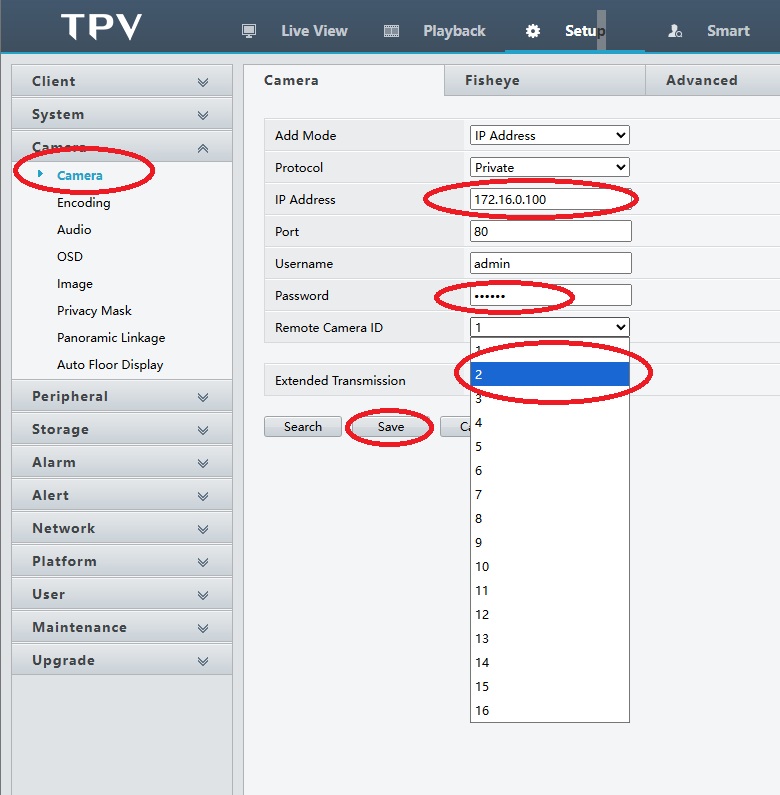Click the Password input field
This screenshot has height=795, width=780.
point(550,296)
